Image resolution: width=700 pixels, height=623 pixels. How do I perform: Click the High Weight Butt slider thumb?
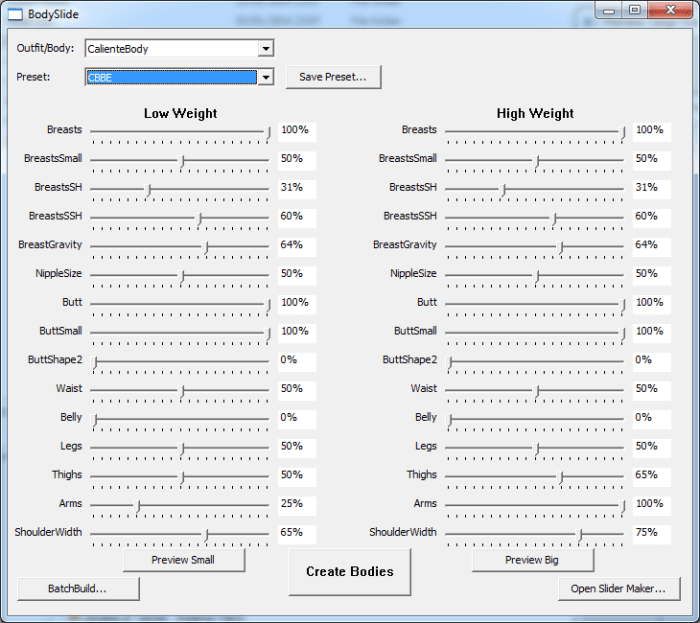[x=623, y=305]
